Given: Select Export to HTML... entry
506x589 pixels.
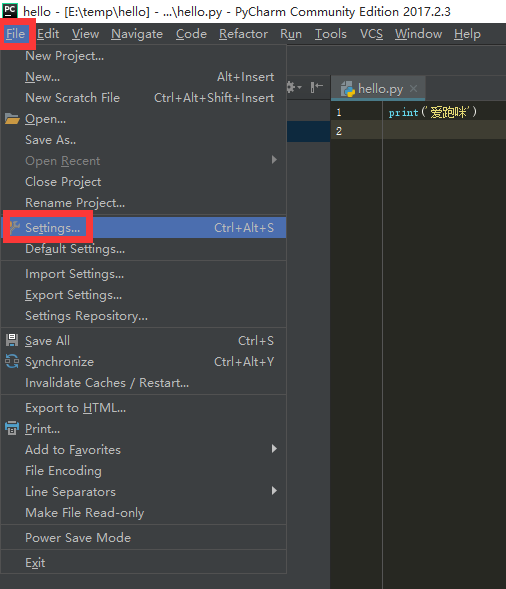Looking at the screenshot, I should click(x=143, y=408).
